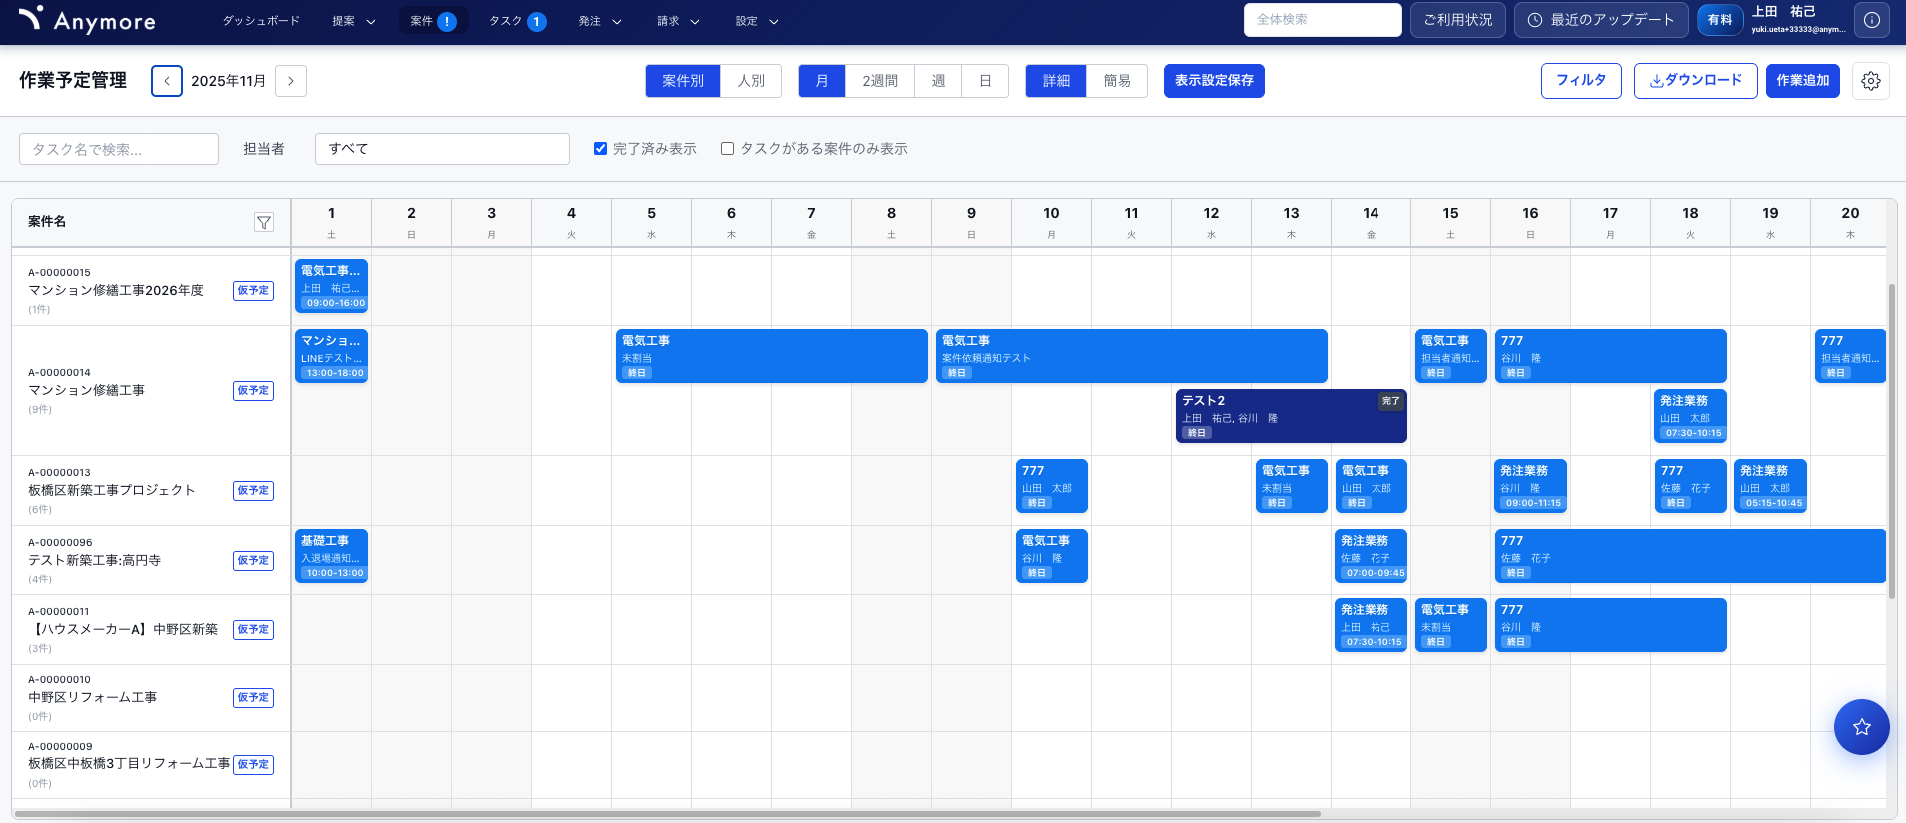Switch to 簡易 display mode
1906x823 pixels.
point(1117,81)
